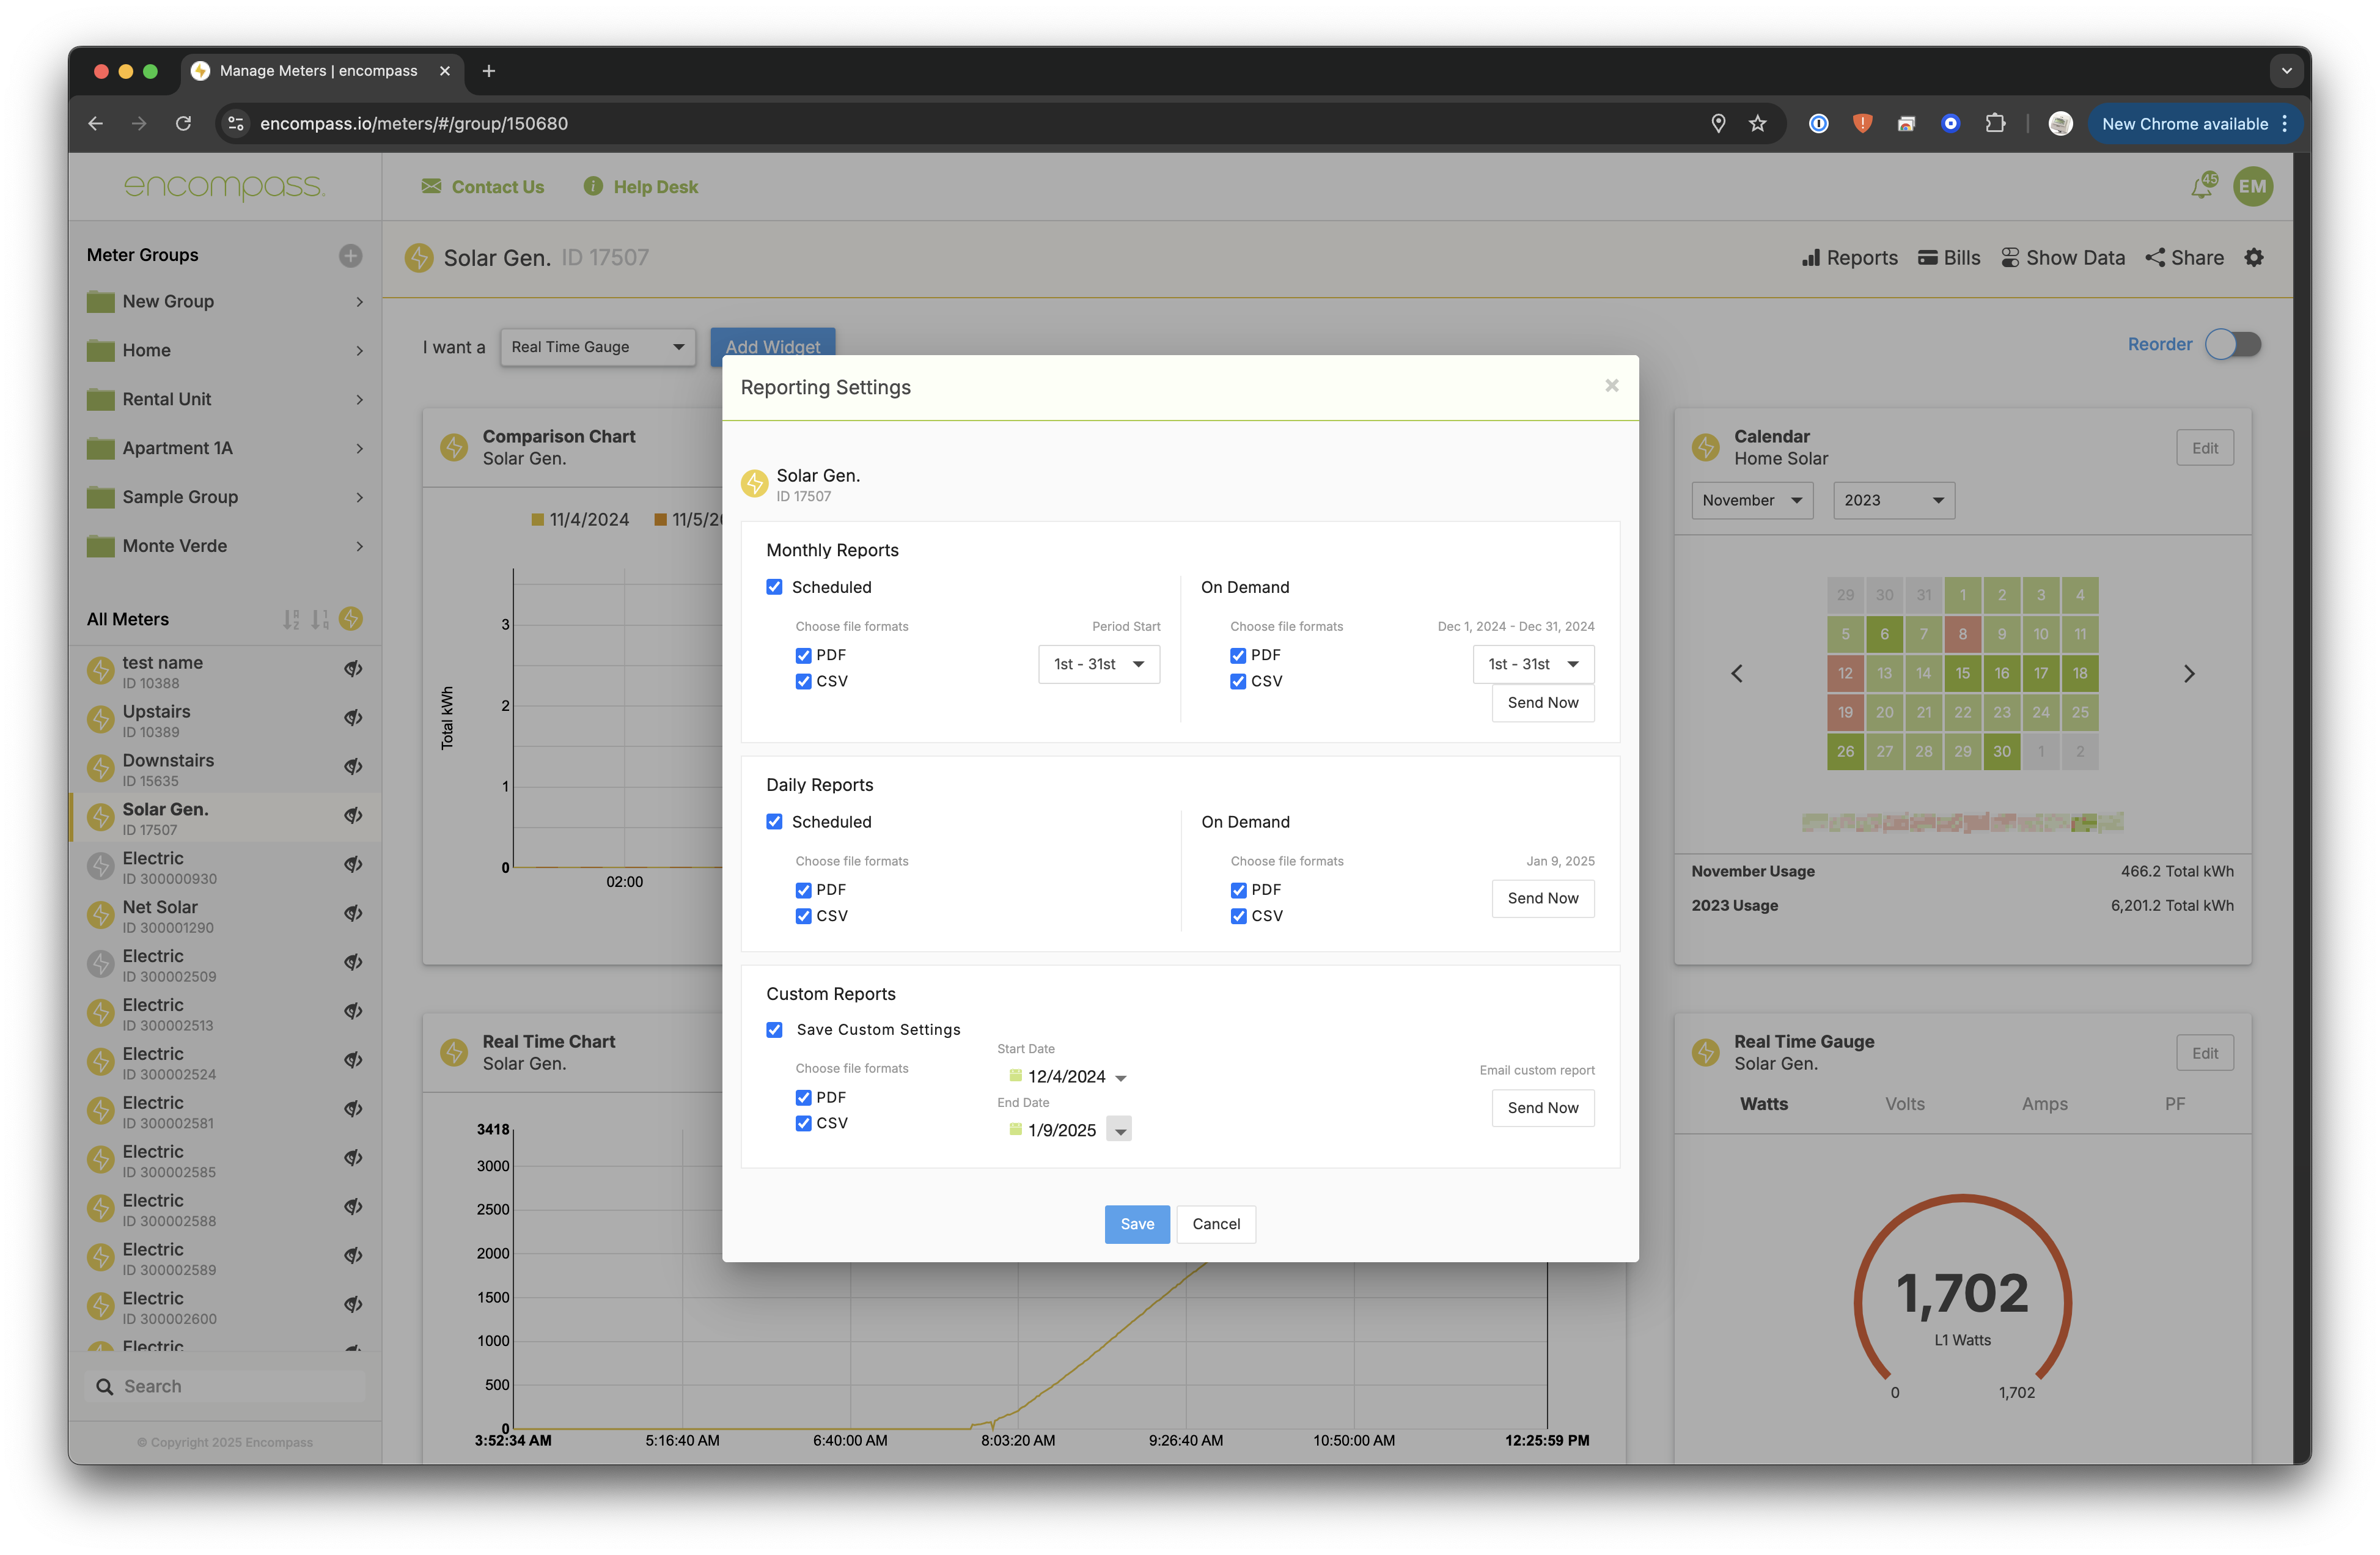Open the settings gear icon
2380x1555 pixels.
(2253, 258)
